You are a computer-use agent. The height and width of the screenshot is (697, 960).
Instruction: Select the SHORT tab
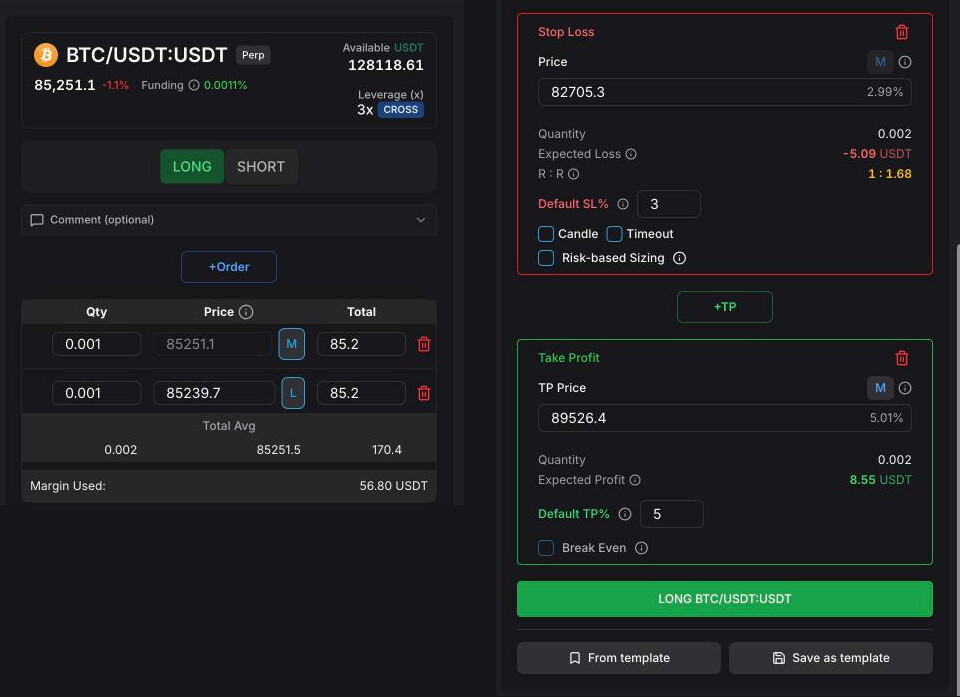point(261,167)
